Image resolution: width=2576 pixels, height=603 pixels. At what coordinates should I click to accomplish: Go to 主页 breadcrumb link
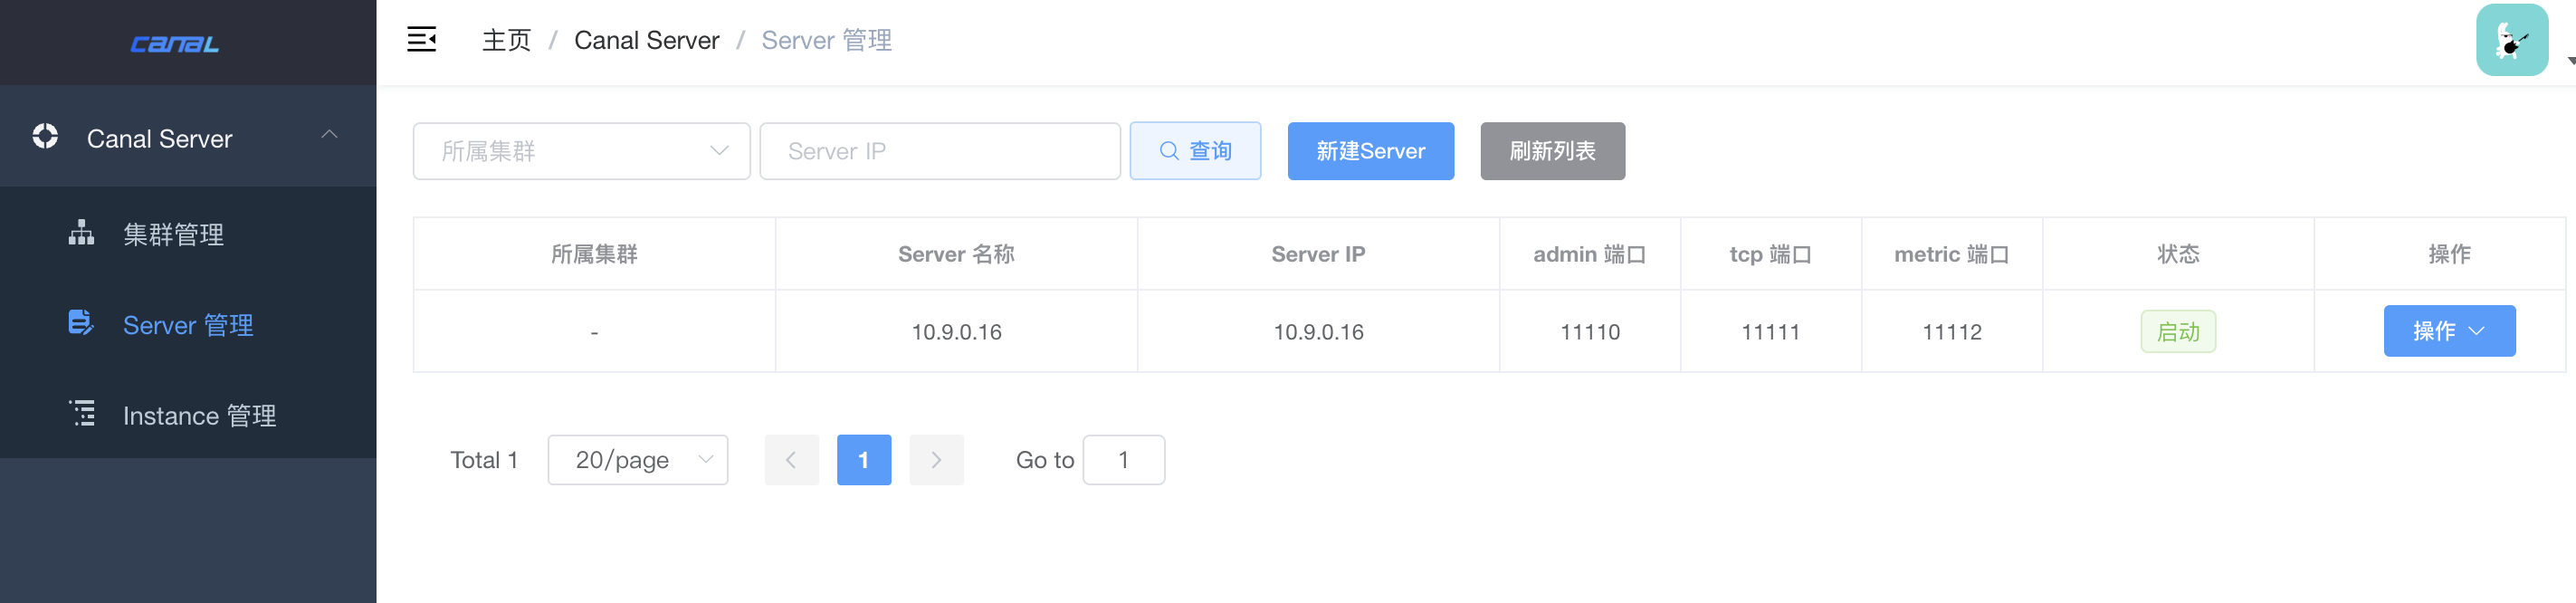coord(506,40)
